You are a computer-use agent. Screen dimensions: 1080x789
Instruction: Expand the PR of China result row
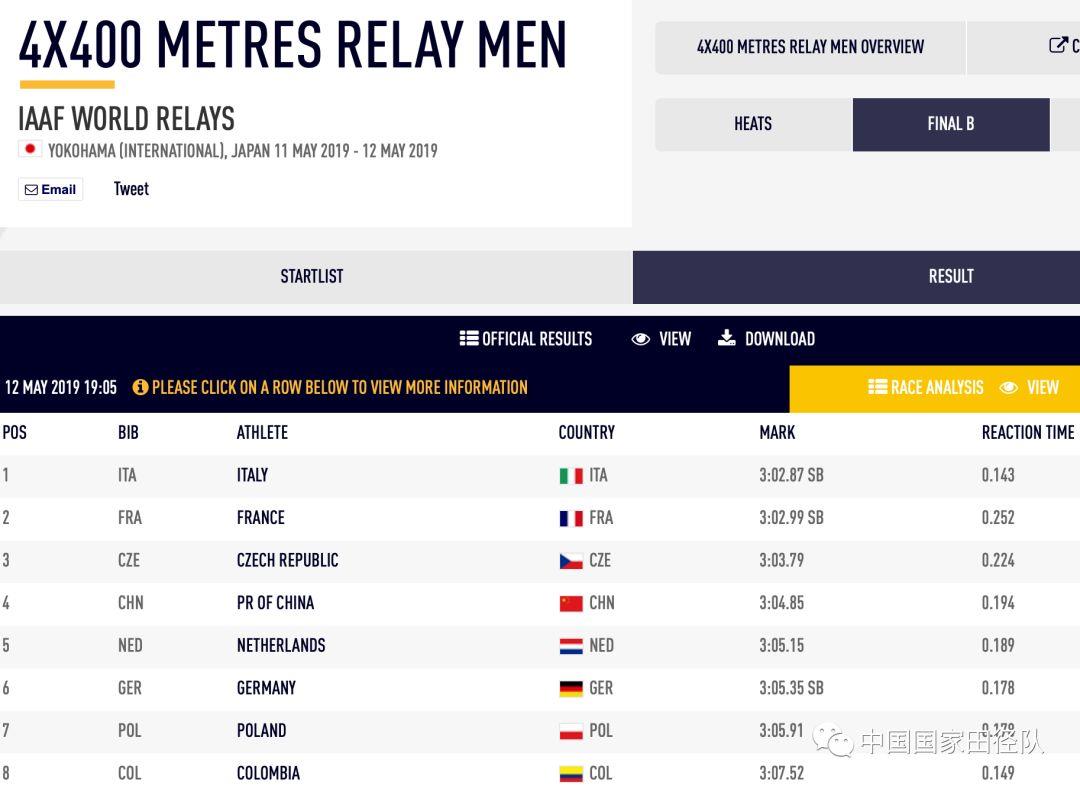point(540,604)
